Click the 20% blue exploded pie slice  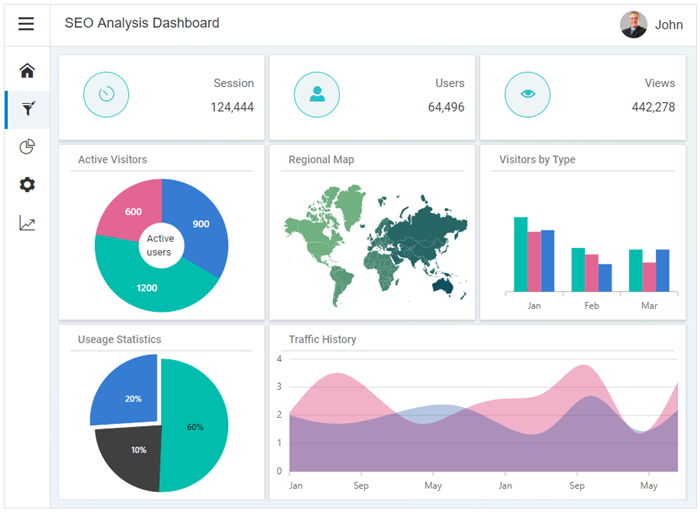[128, 394]
